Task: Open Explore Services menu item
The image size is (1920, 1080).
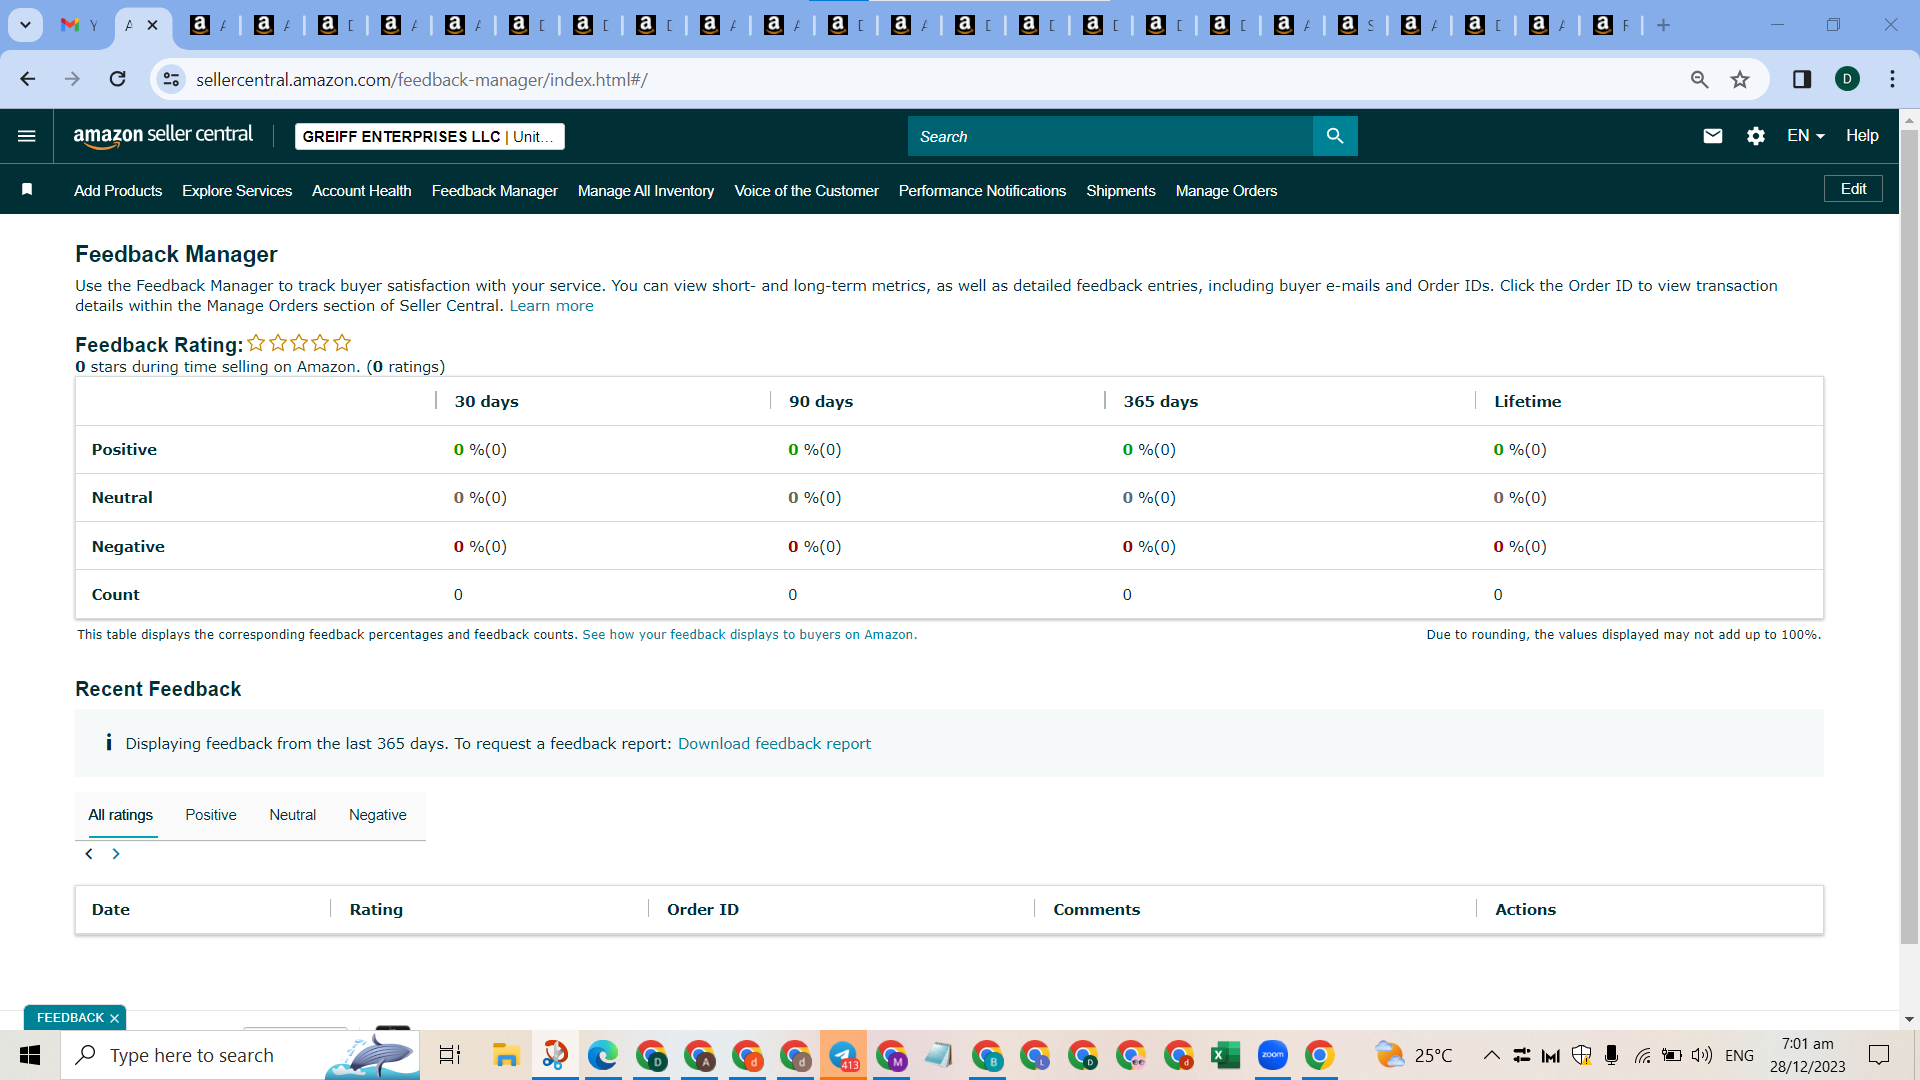Action: tap(237, 191)
